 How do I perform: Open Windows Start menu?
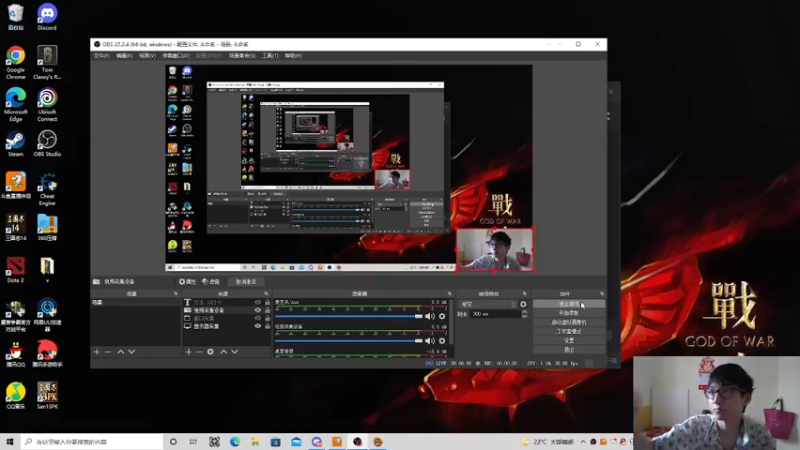pos(10,442)
